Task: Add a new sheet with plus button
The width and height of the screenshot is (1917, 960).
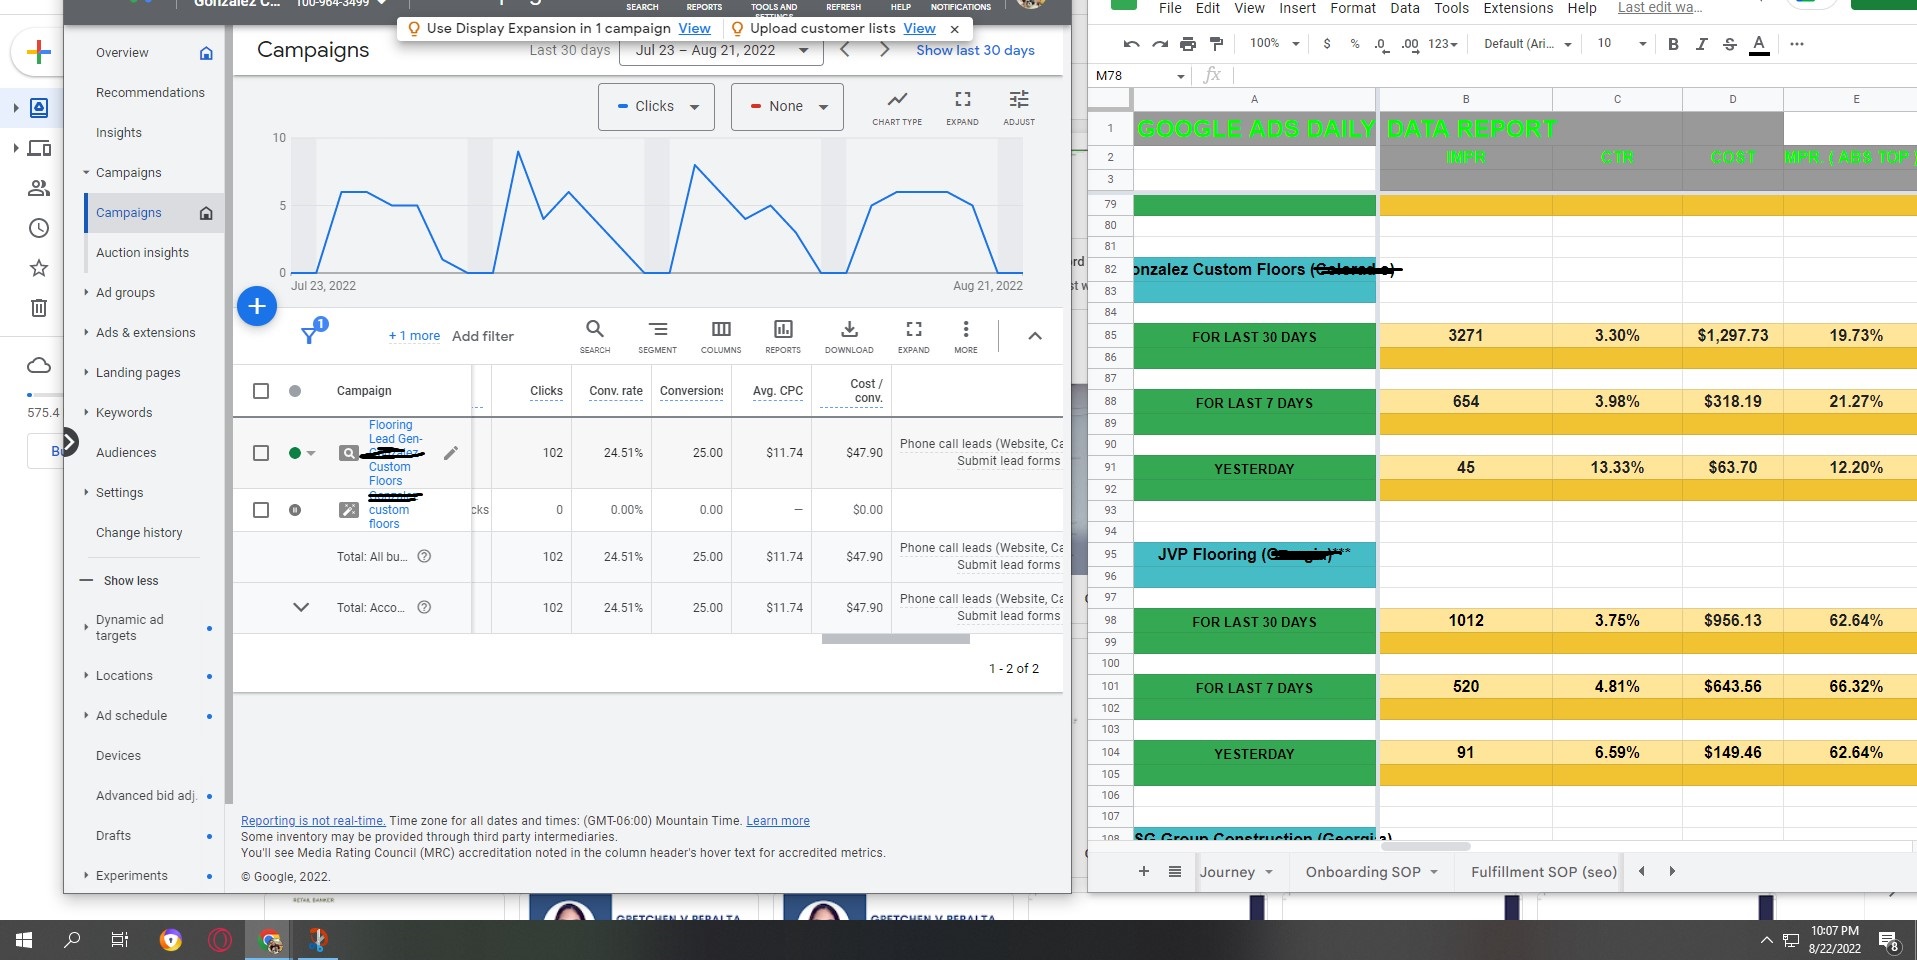Action: pyautogui.click(x=1144, y=871)
